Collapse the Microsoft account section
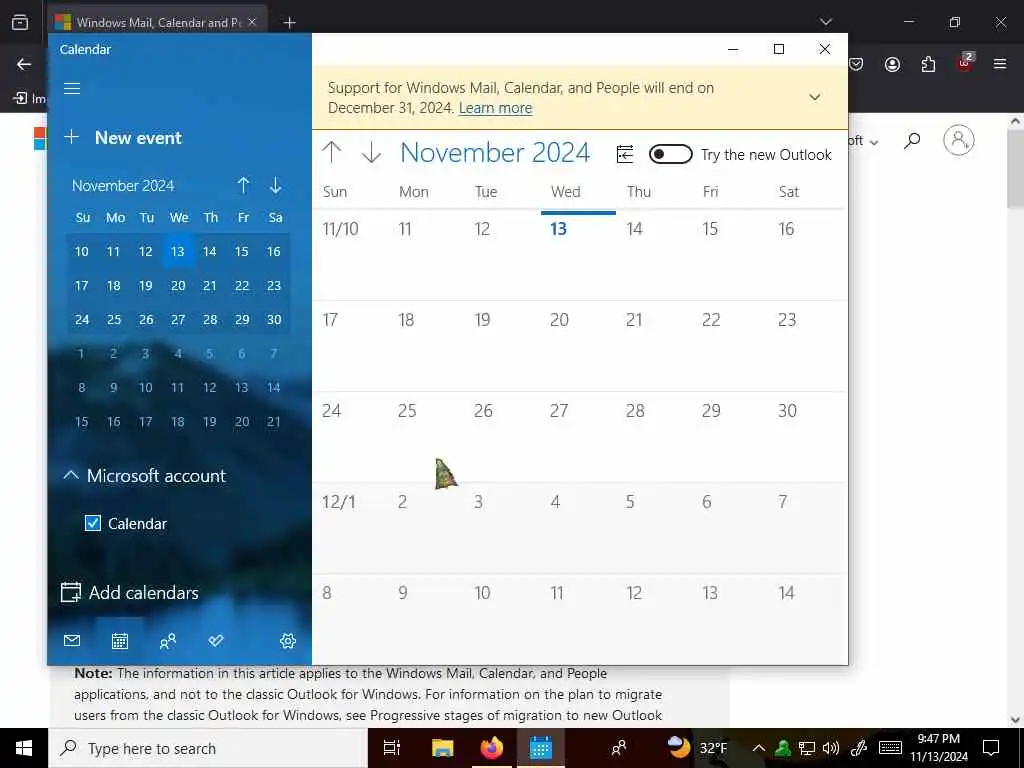Image resolution: width=1024 pixels, height=768 pixels. (x=71, y=475)
